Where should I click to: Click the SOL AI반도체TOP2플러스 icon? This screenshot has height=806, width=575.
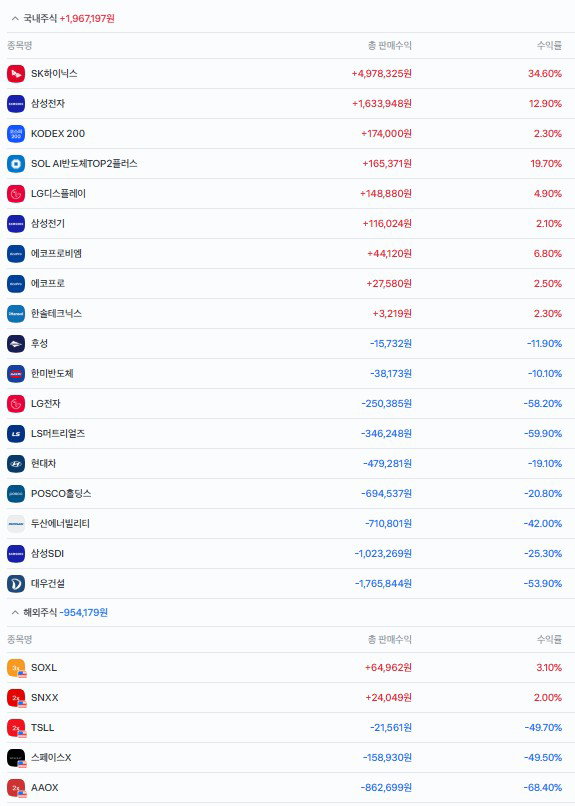pyautogui.click(x=16, y=163)
